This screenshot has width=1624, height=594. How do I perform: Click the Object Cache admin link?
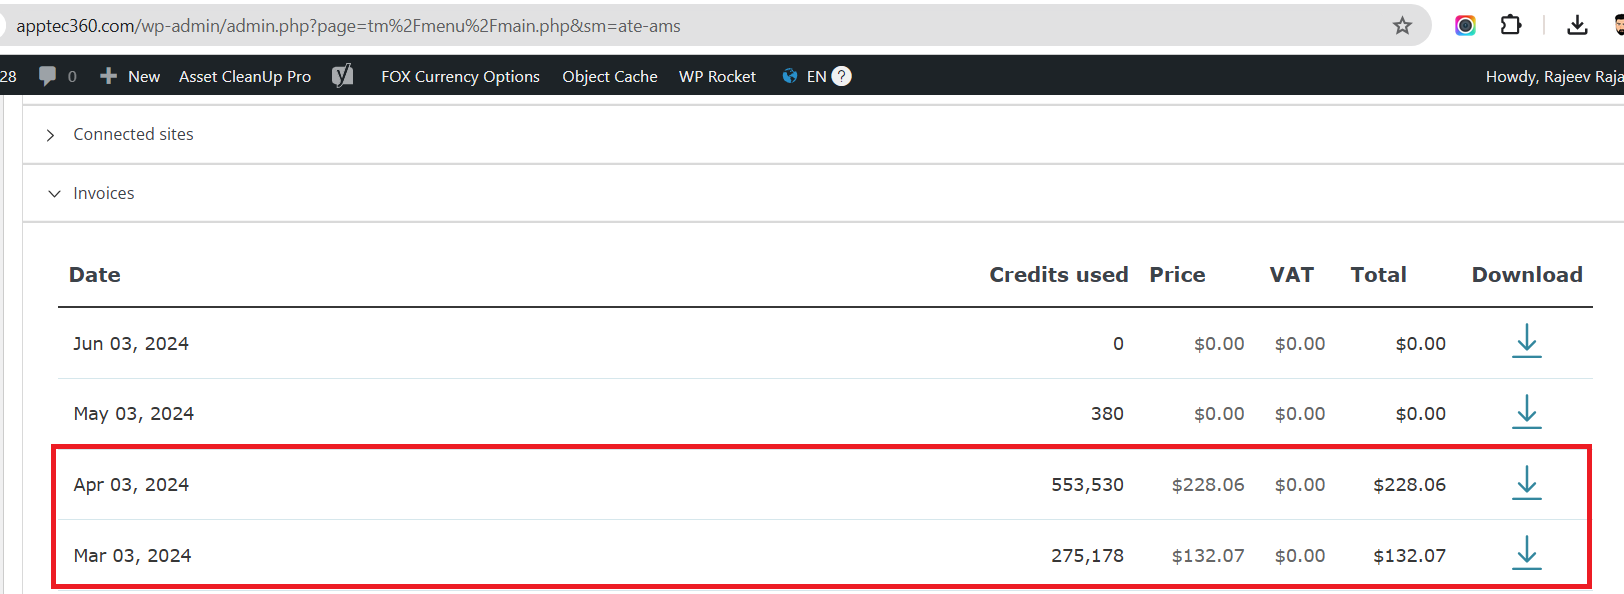(609, 76)
